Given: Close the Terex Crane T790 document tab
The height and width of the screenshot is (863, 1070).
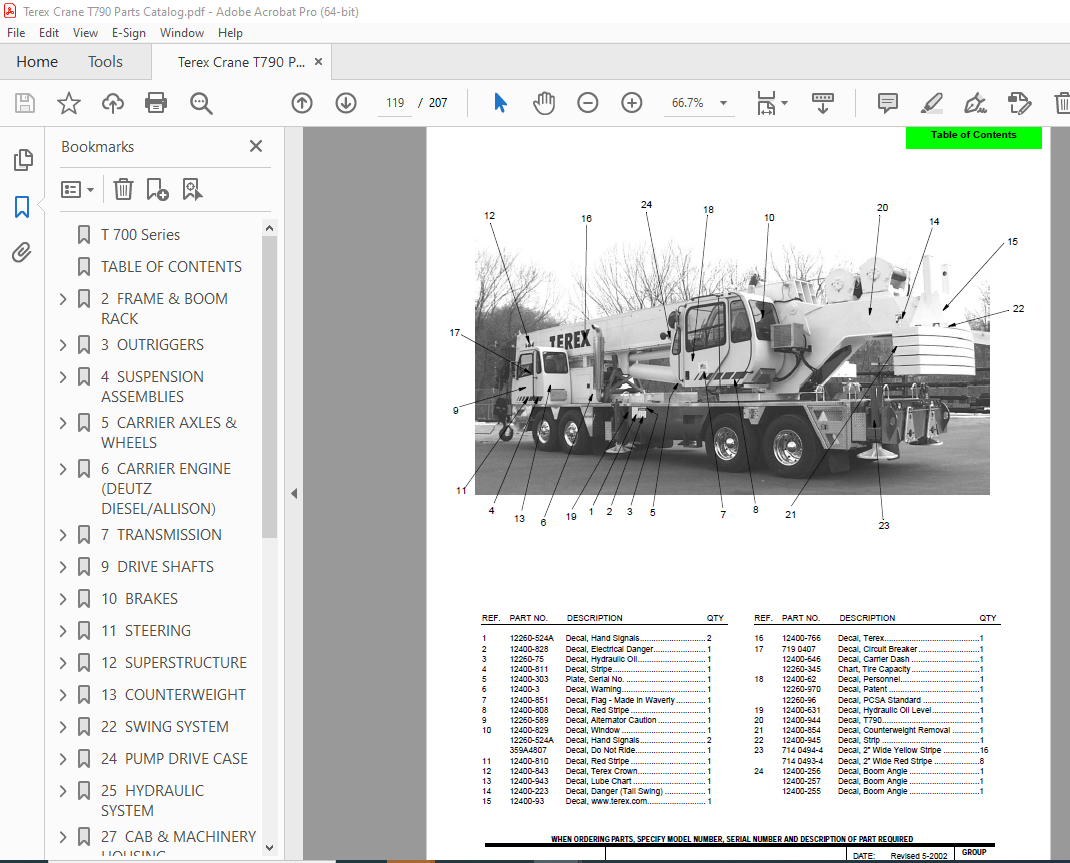Looking at the screenshot, I should pos(318,62).
